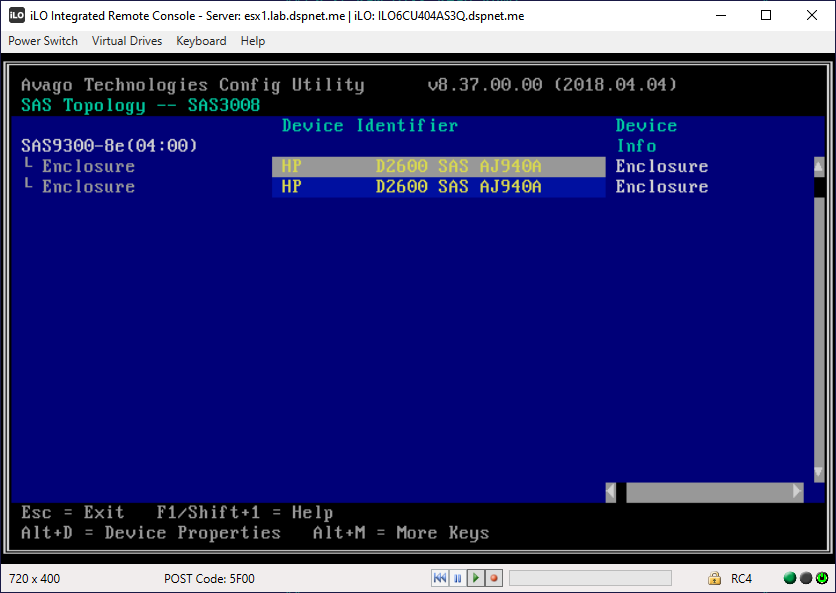Open the Virtual Drives menu
Screen dimensions: 836x593
(127, 41)
